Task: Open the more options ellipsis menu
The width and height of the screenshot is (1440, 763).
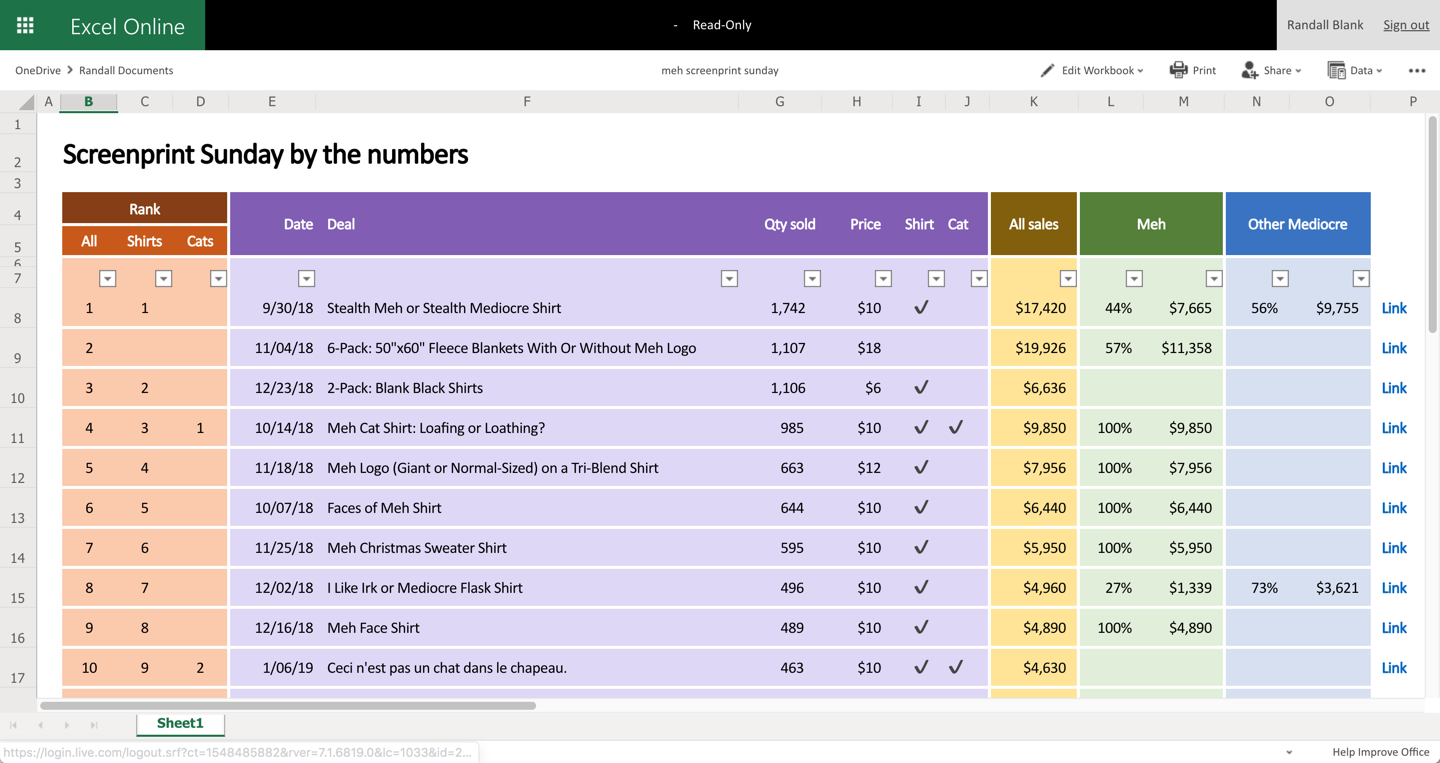Action: 1416,70
